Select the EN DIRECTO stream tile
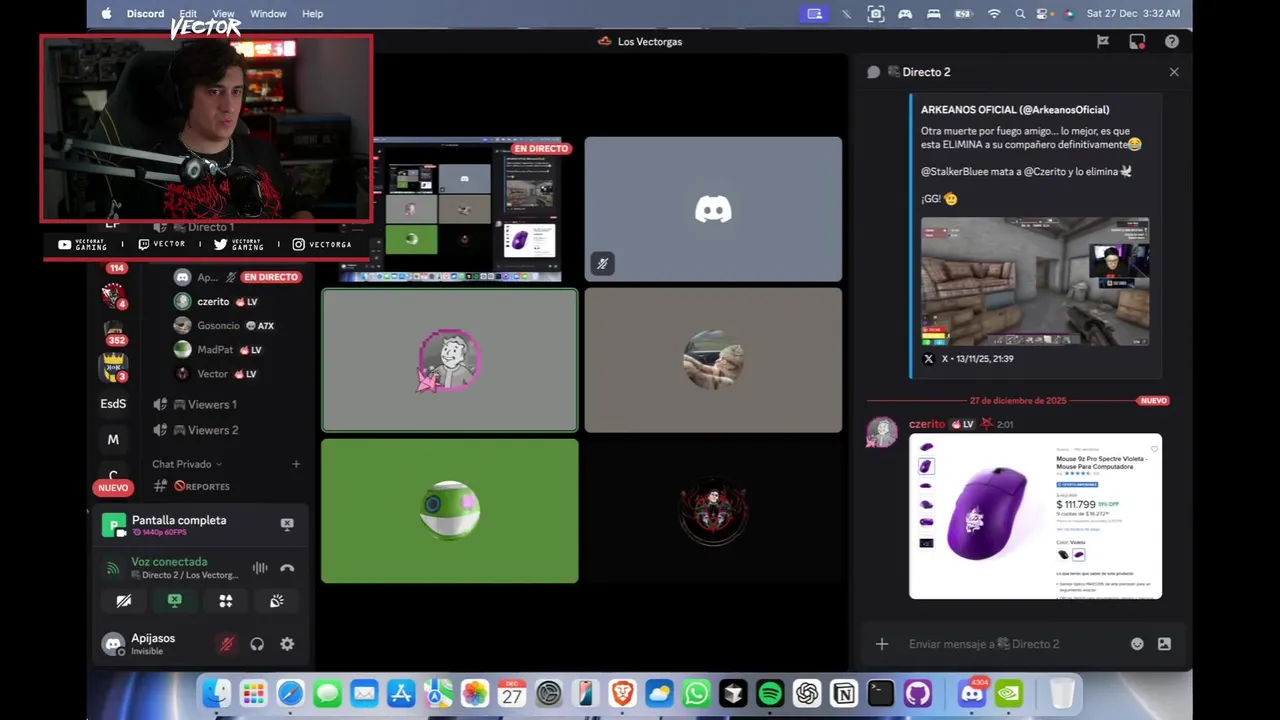The image size is (1280, 720). [x=449, y=210]
